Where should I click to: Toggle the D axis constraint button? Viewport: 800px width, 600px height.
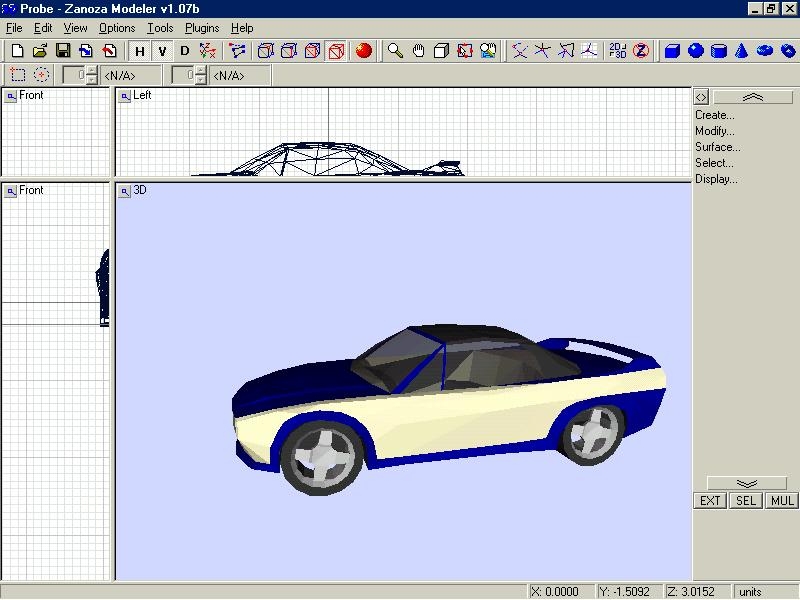(184, 50)
